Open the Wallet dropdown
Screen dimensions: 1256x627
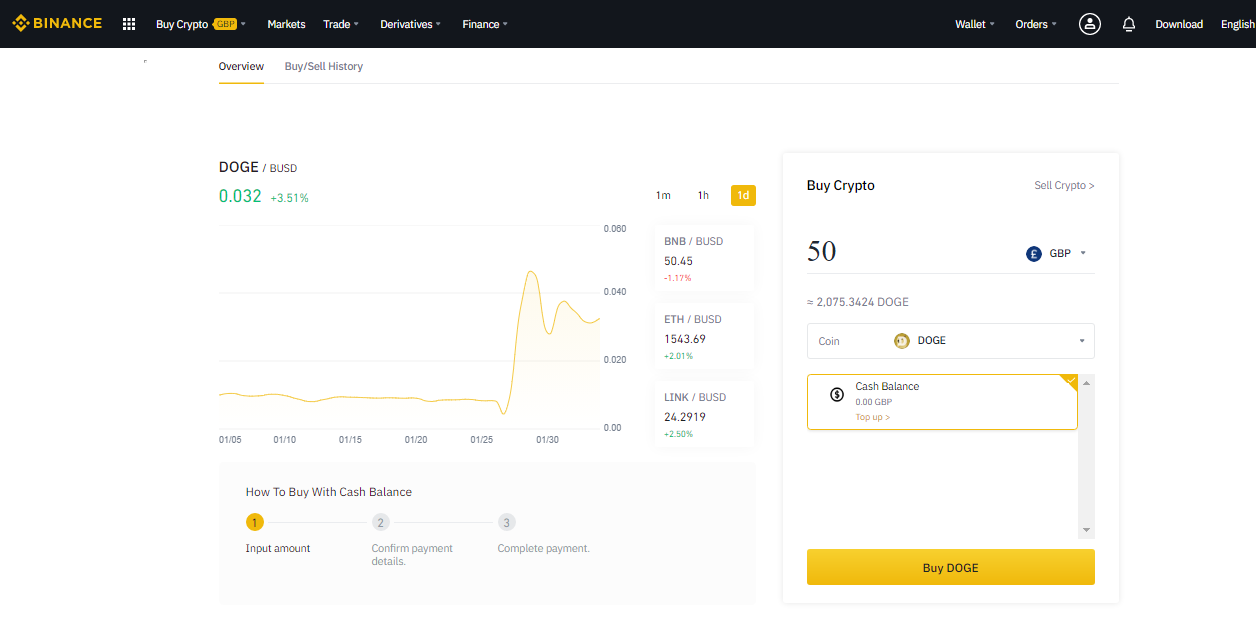[x=975, y=24]
